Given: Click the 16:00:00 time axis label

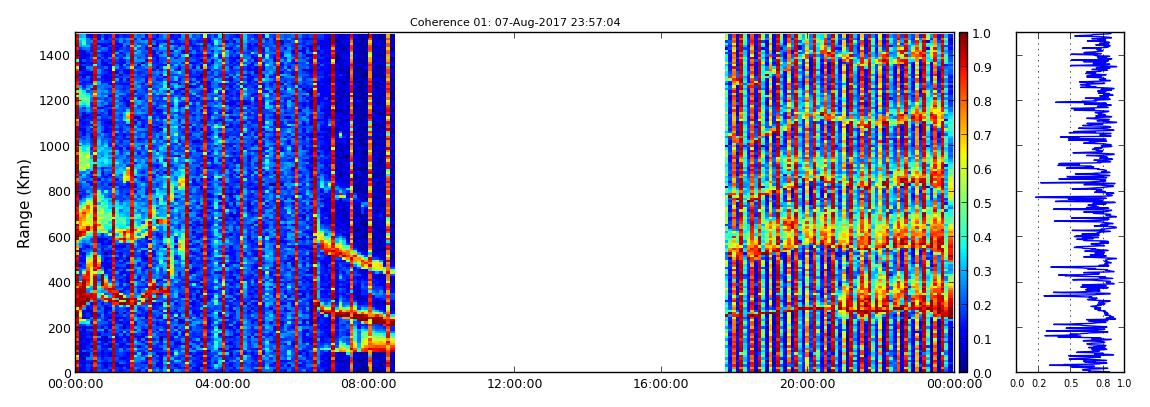Looking at the screenshot, I should click(x=662, y=383).
